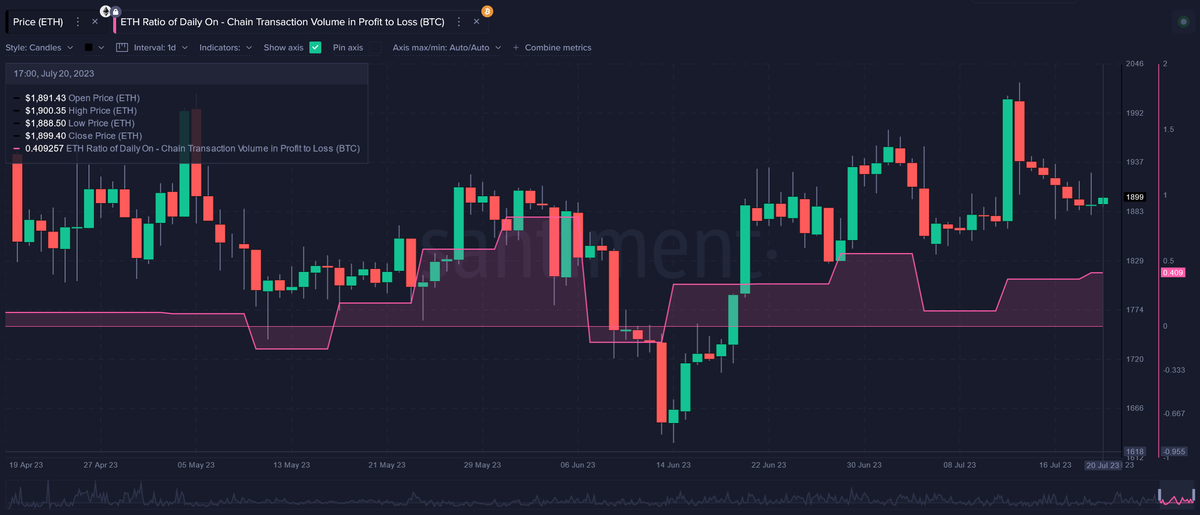Click the 1899 current price label on axis
Image resolution: width=1200 pixels, height=515 pixels.
[x=1134, y=198]
